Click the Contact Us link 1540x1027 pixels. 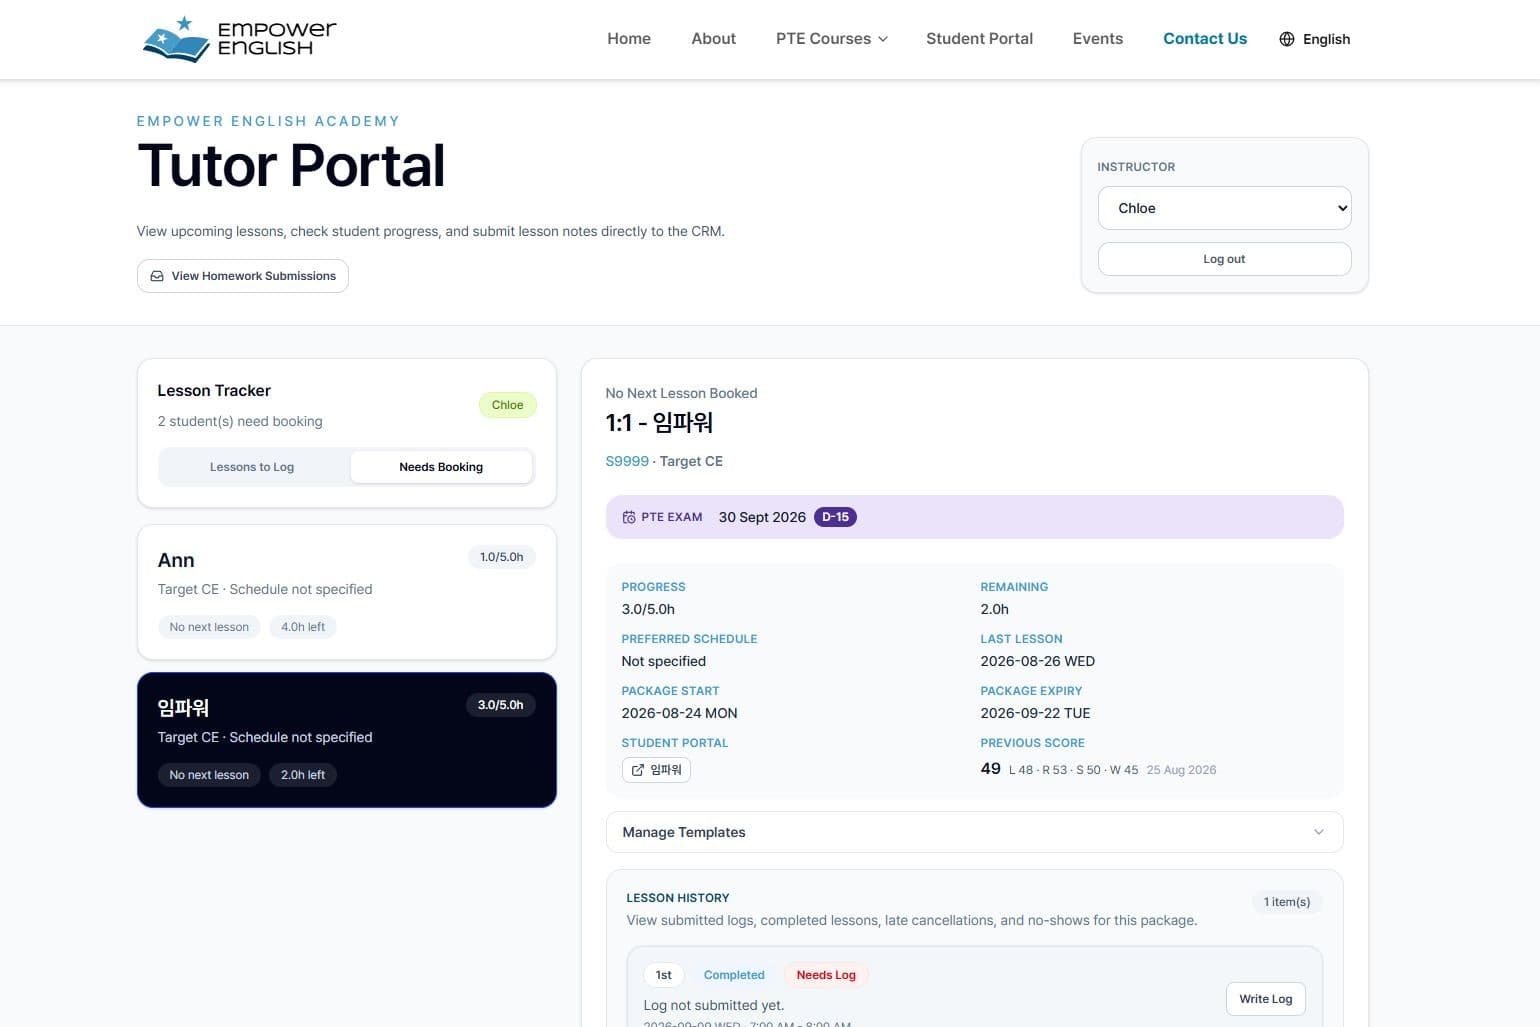point(1205,39)
